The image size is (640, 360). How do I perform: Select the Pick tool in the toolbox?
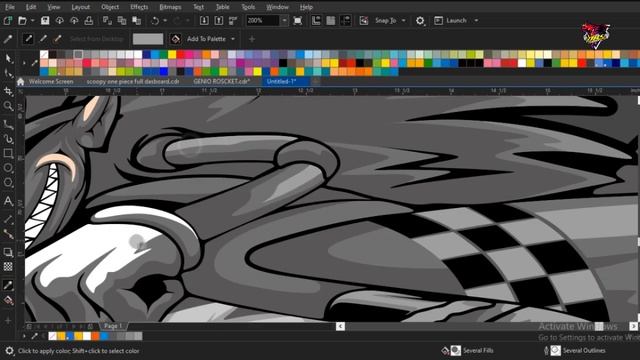tap(8, 58)
